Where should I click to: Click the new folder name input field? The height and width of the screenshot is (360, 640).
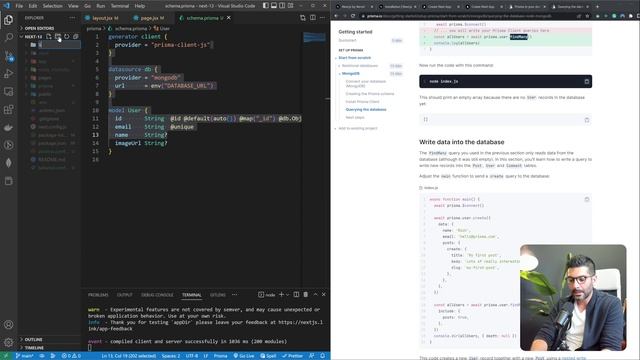60,44
